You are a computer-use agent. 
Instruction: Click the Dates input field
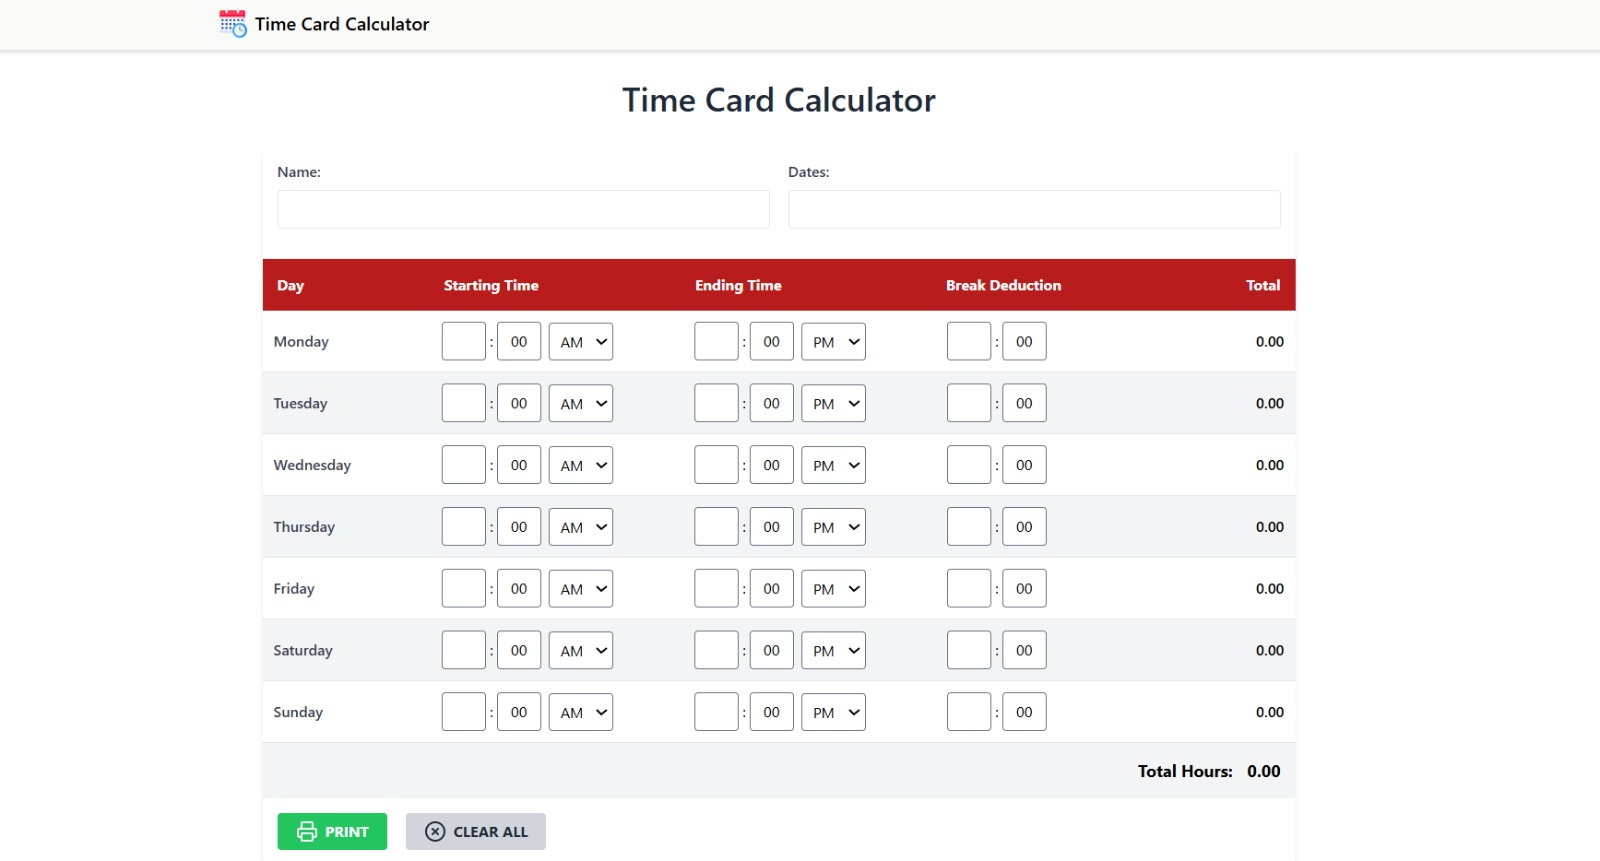click(x=1034, y=209)
